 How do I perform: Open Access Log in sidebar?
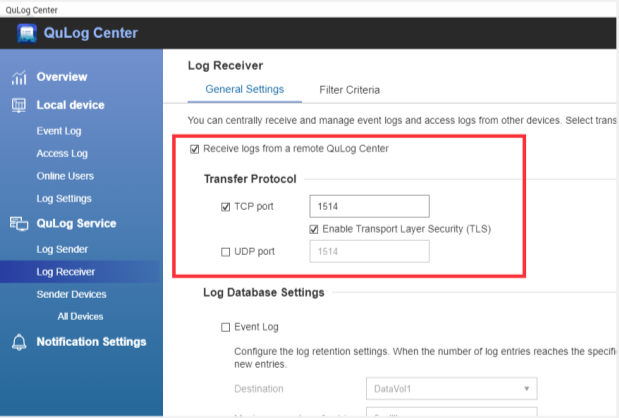[x=62, y=154]
